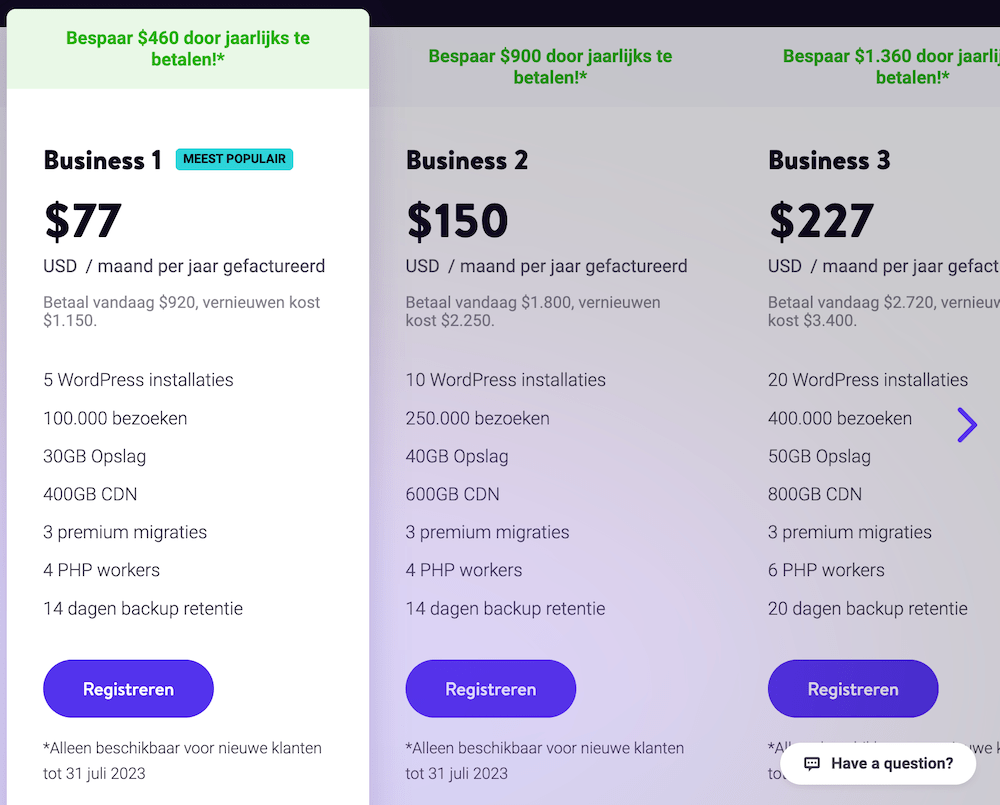Register for the Business 3 plan
Viewport: 1000px width, 805px height.
point(853,689)
